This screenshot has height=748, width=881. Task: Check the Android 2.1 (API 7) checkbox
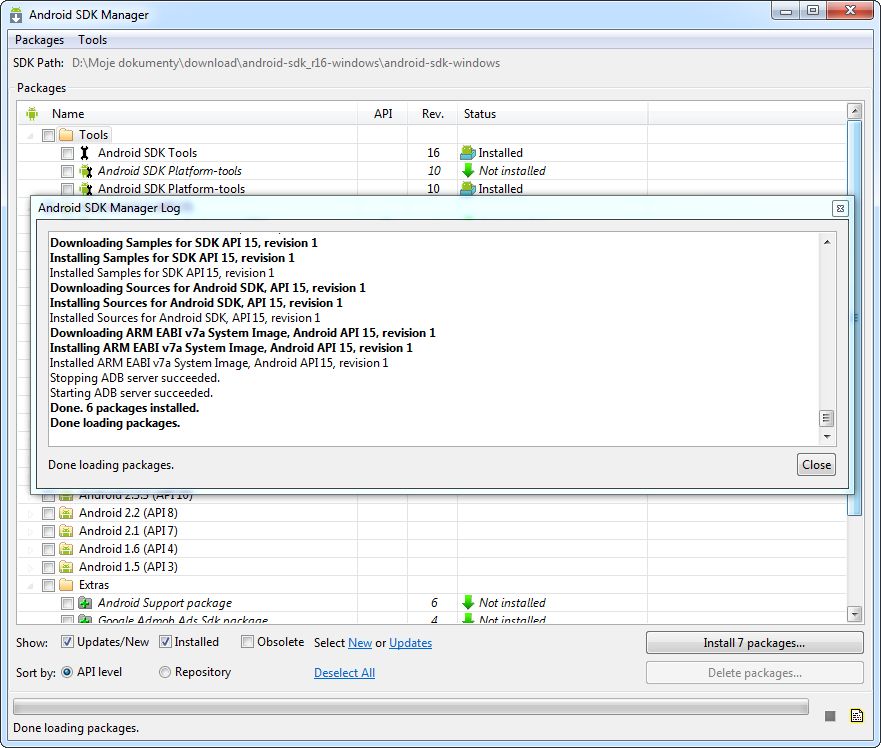[x=48, y=531]
